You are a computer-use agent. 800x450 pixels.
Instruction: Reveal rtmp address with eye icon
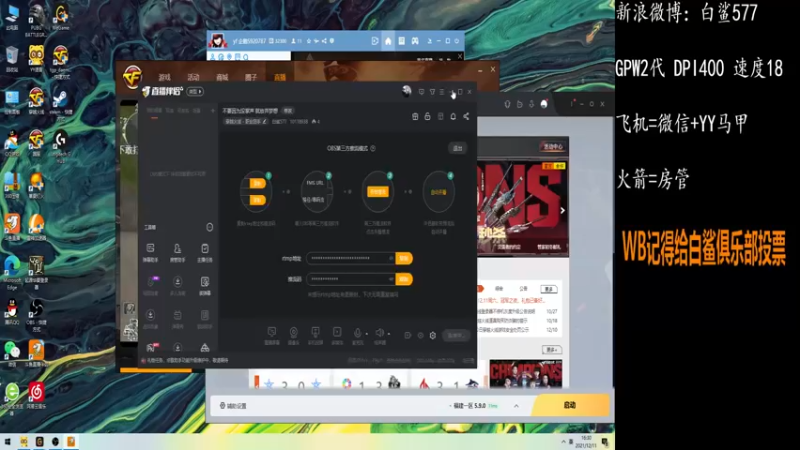pyautogui.click(x=391, y=258)
